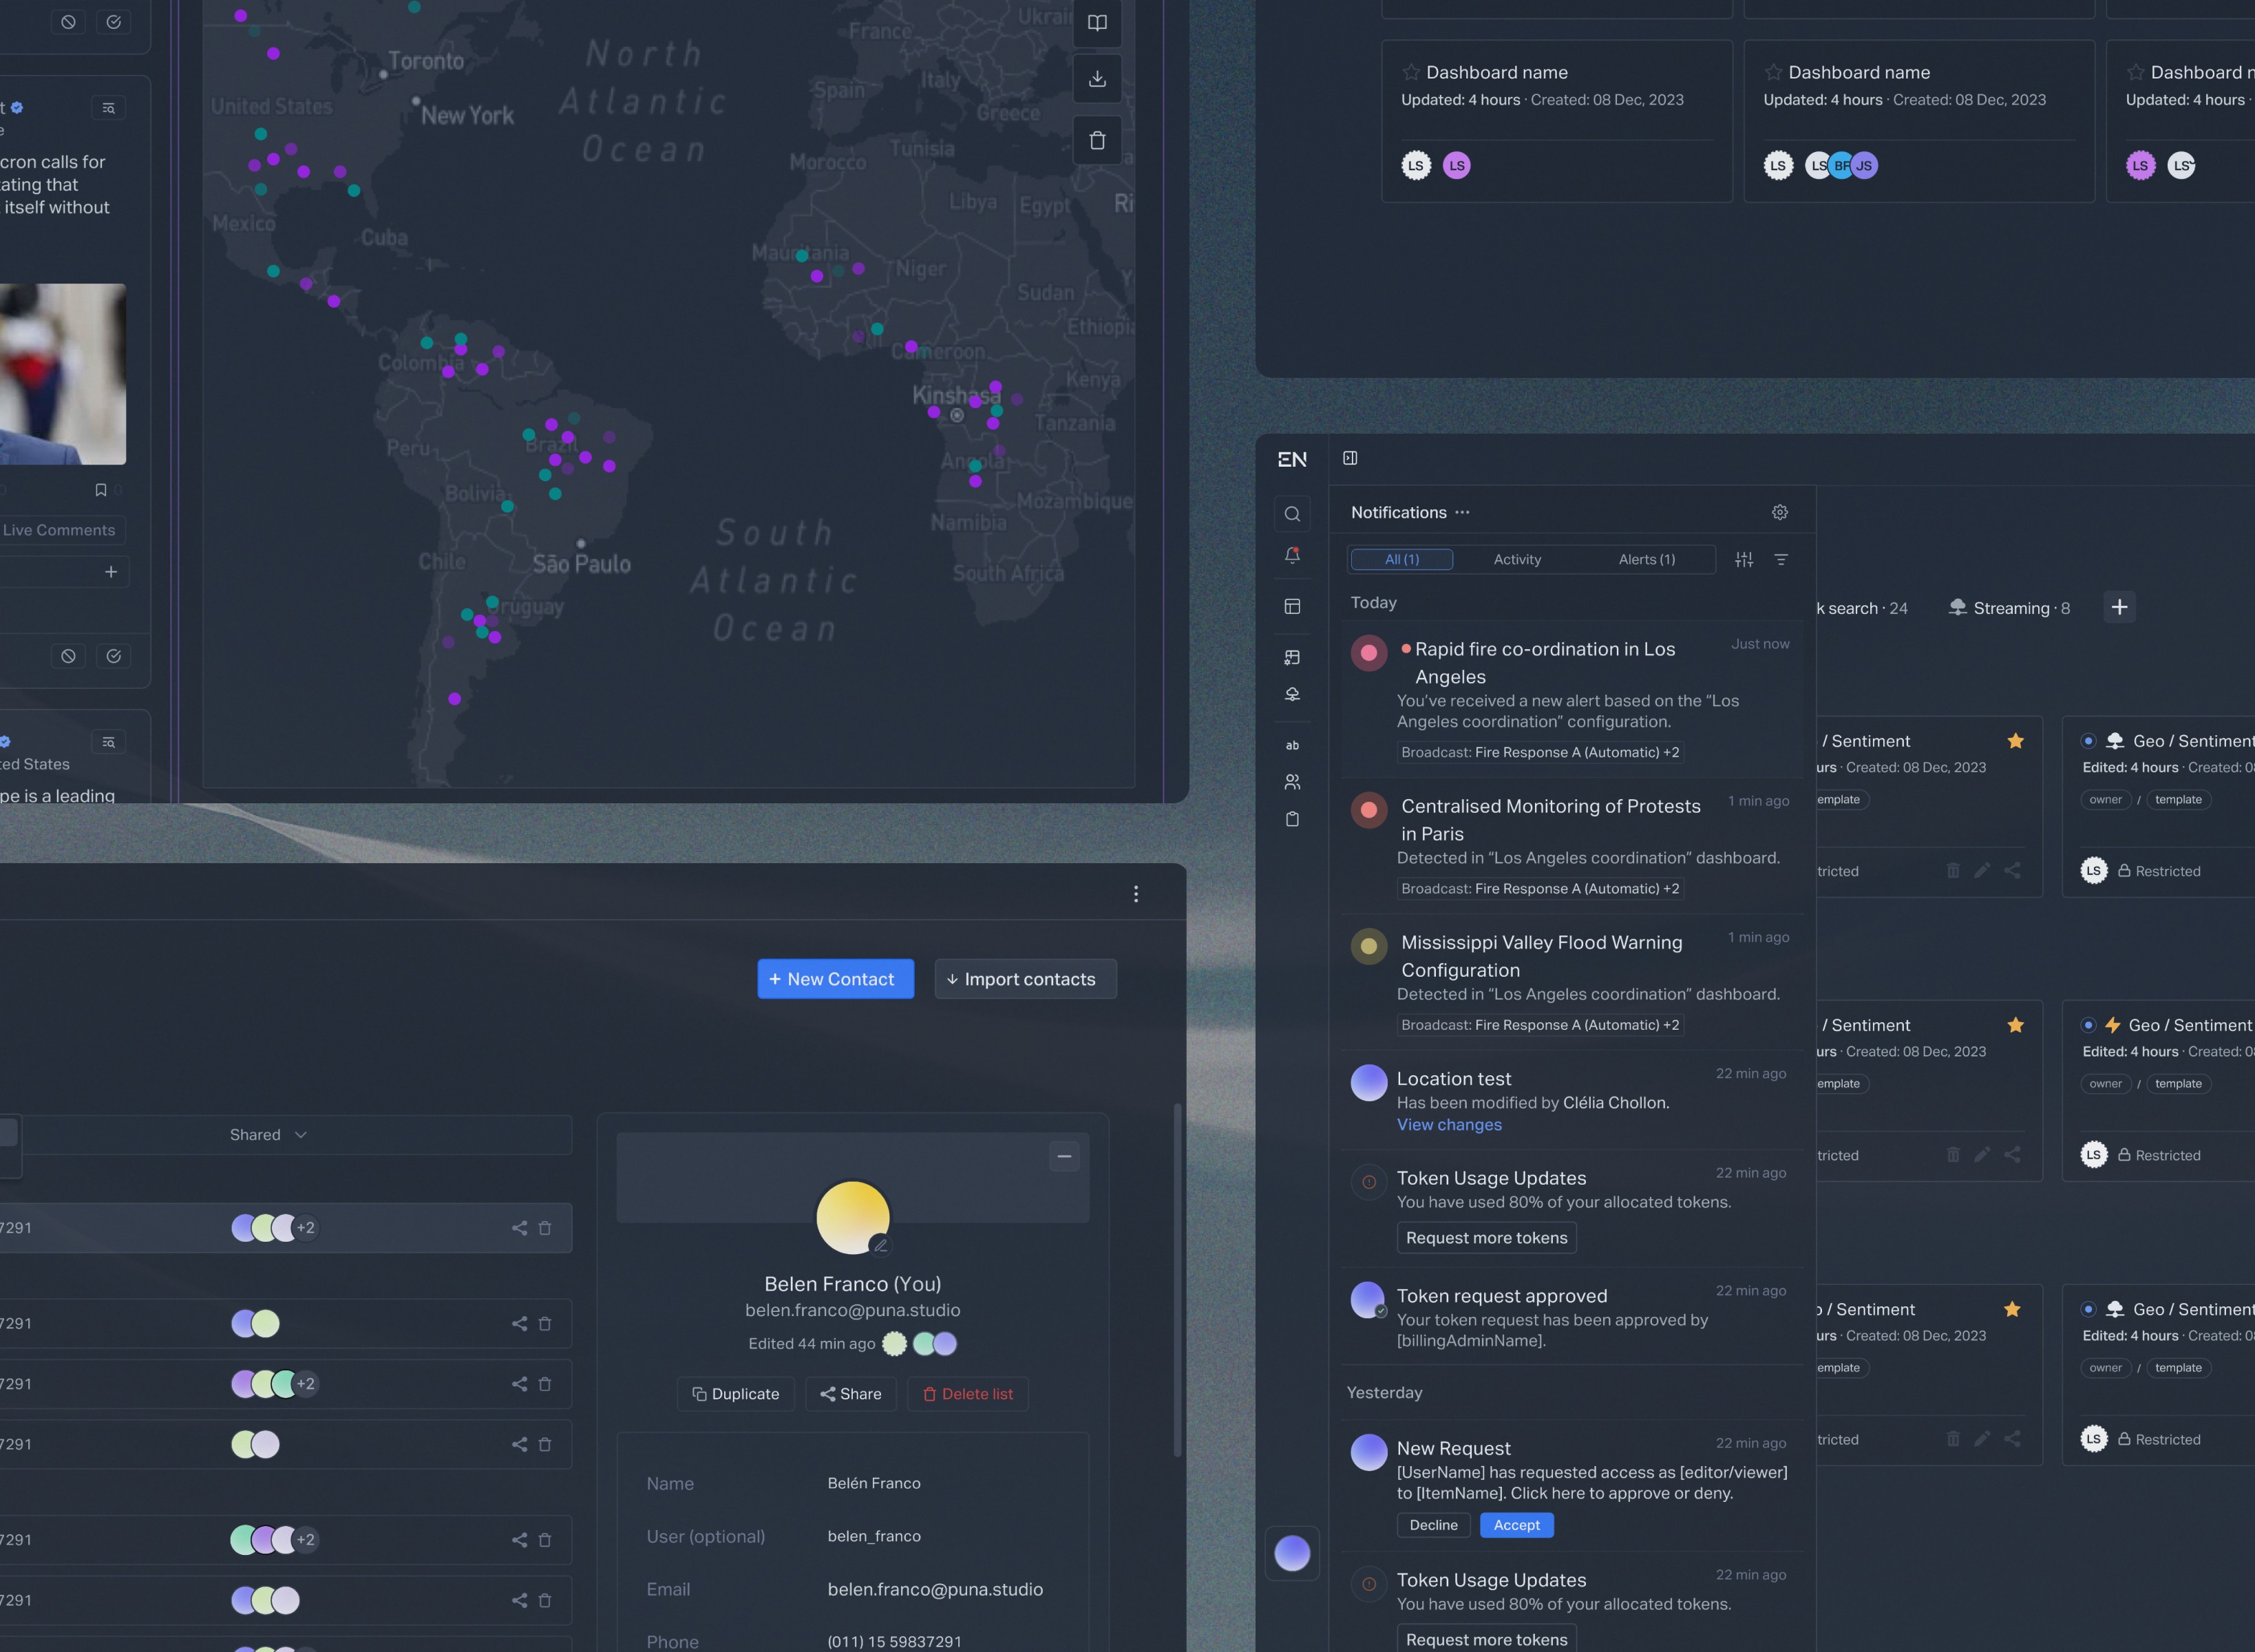
Task: Click the New Contact button
Action: coord(835,979)
